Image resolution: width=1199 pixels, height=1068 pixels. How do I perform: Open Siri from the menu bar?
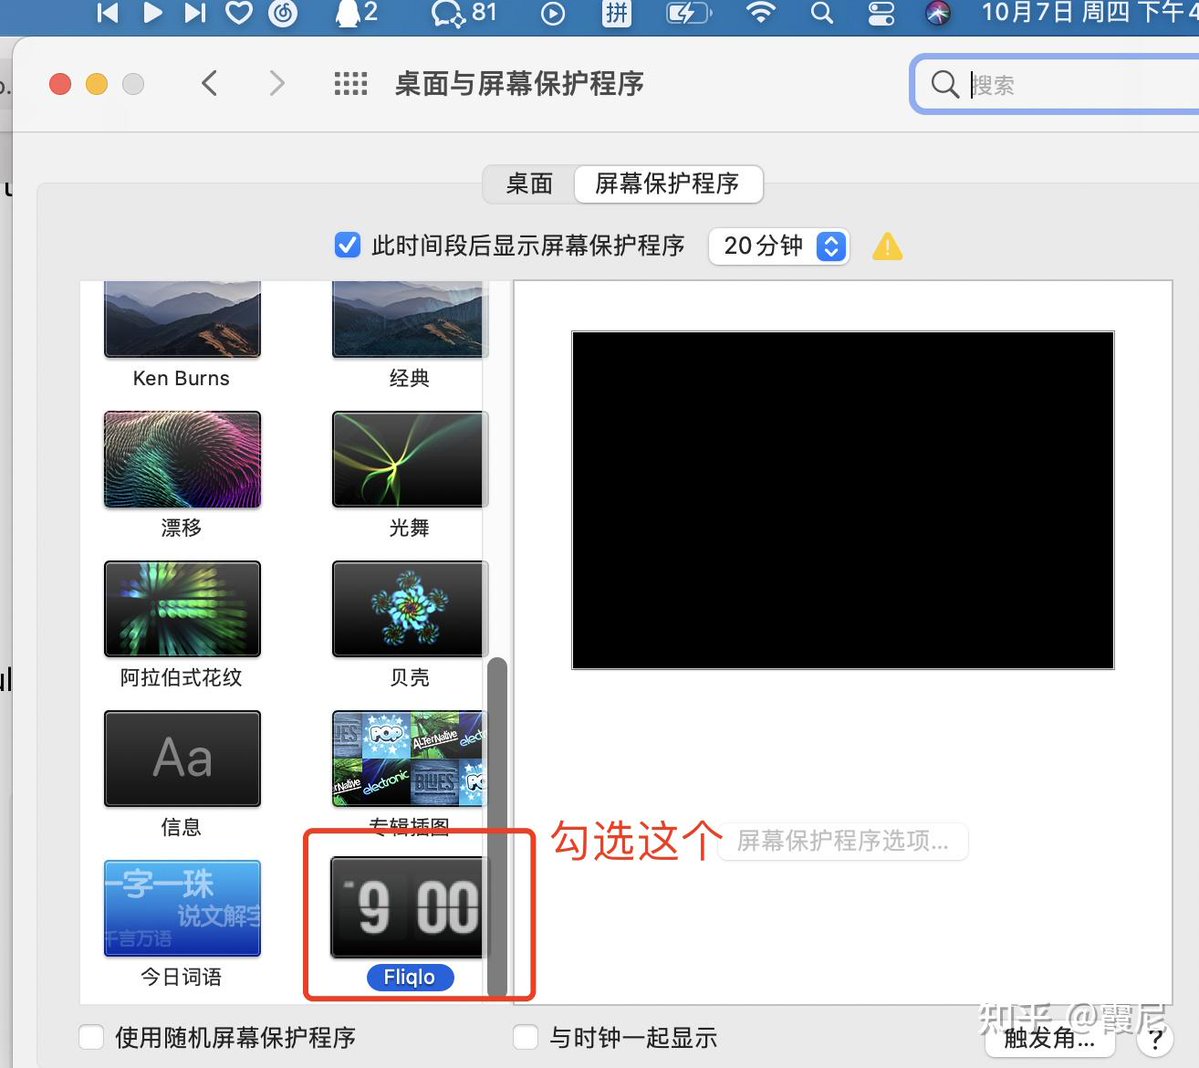937,13
